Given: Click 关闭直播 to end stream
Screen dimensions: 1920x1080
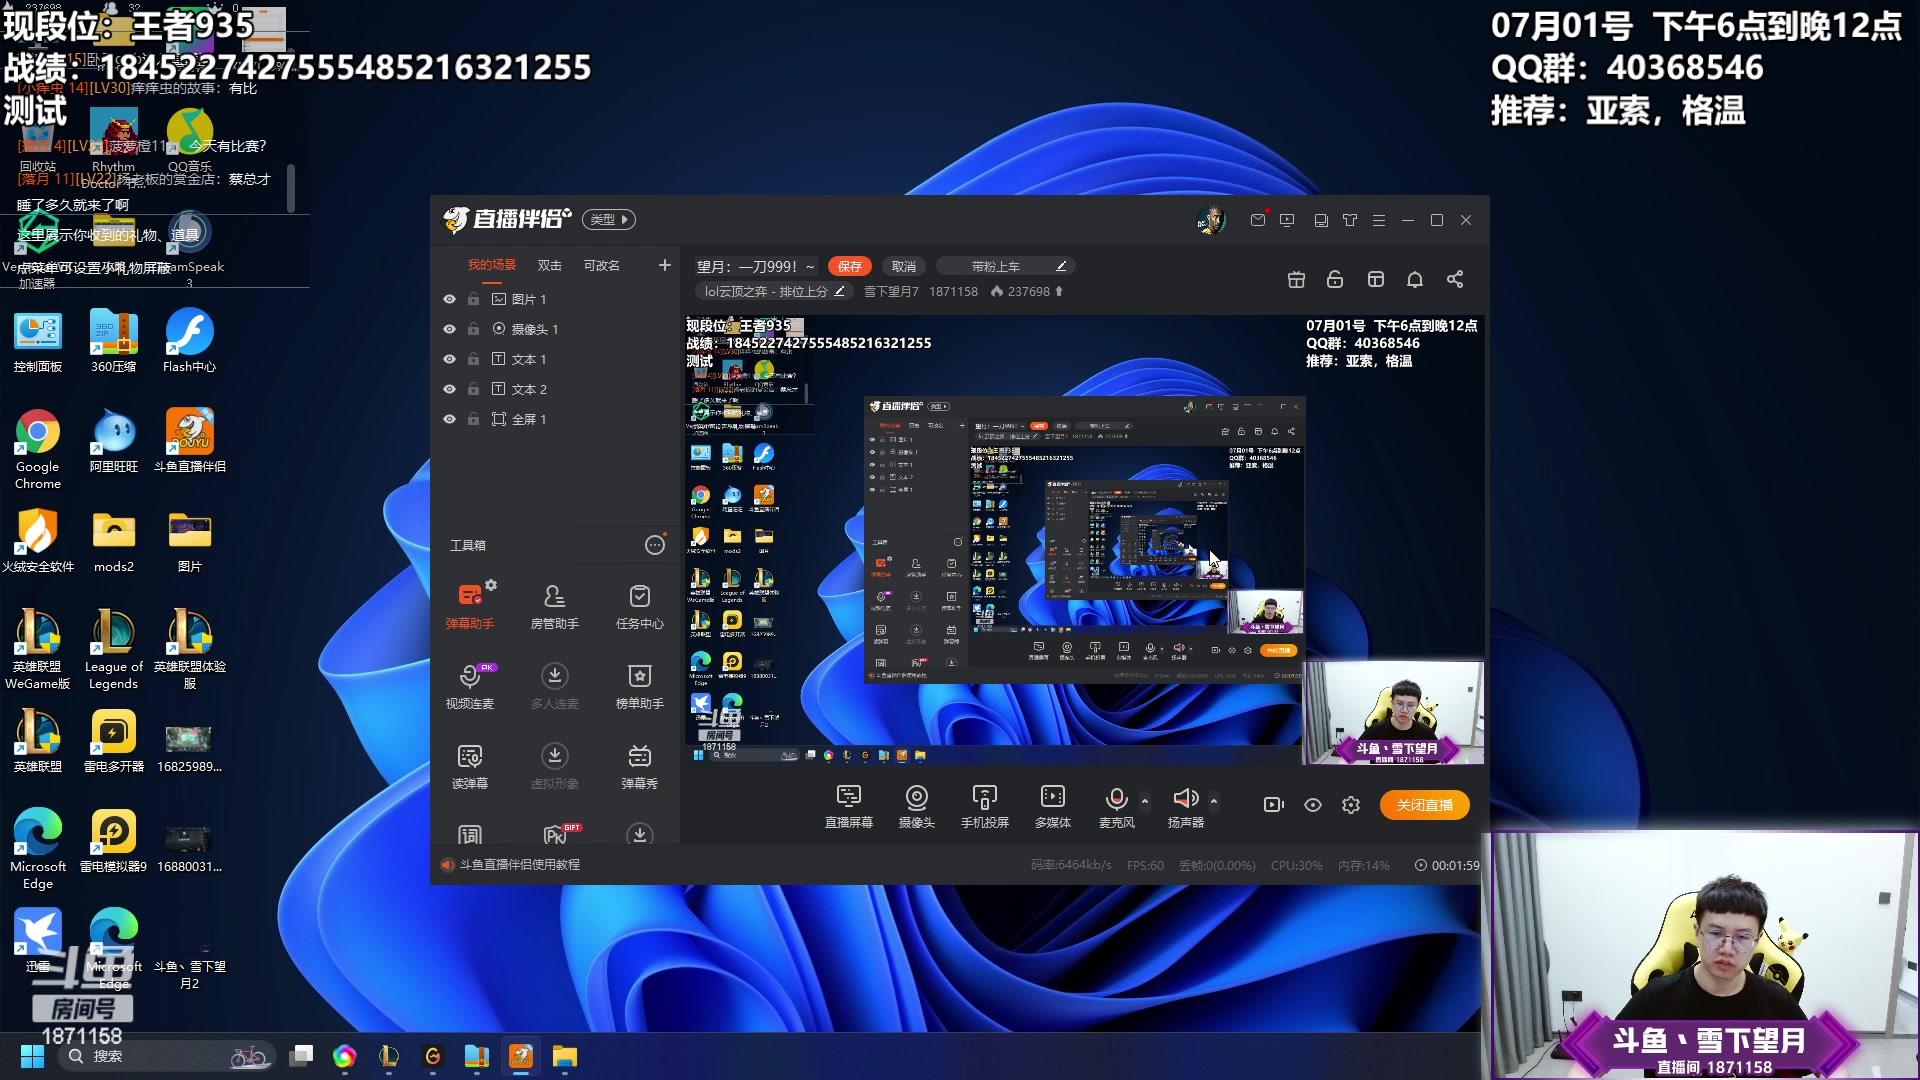Looking at the screenshot, I should tap(1425, 805).
